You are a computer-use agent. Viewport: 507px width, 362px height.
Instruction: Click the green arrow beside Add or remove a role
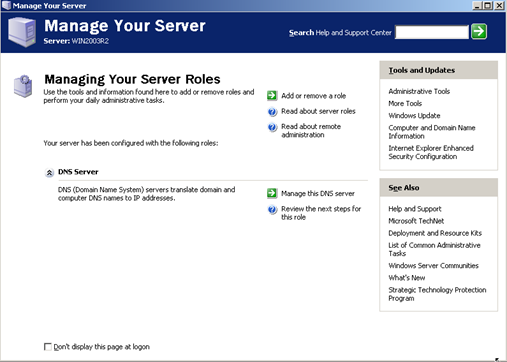pyautogui.click(x=272, y=95)
